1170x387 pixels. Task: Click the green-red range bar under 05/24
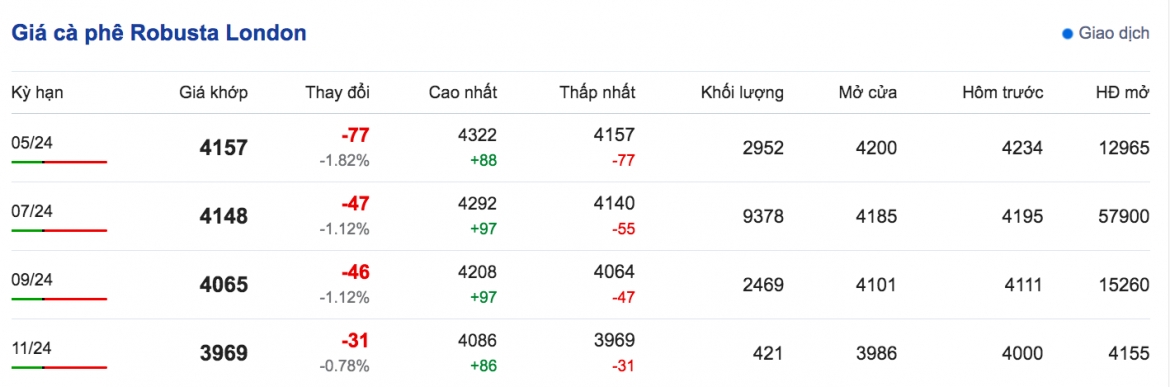pos(59,162)
